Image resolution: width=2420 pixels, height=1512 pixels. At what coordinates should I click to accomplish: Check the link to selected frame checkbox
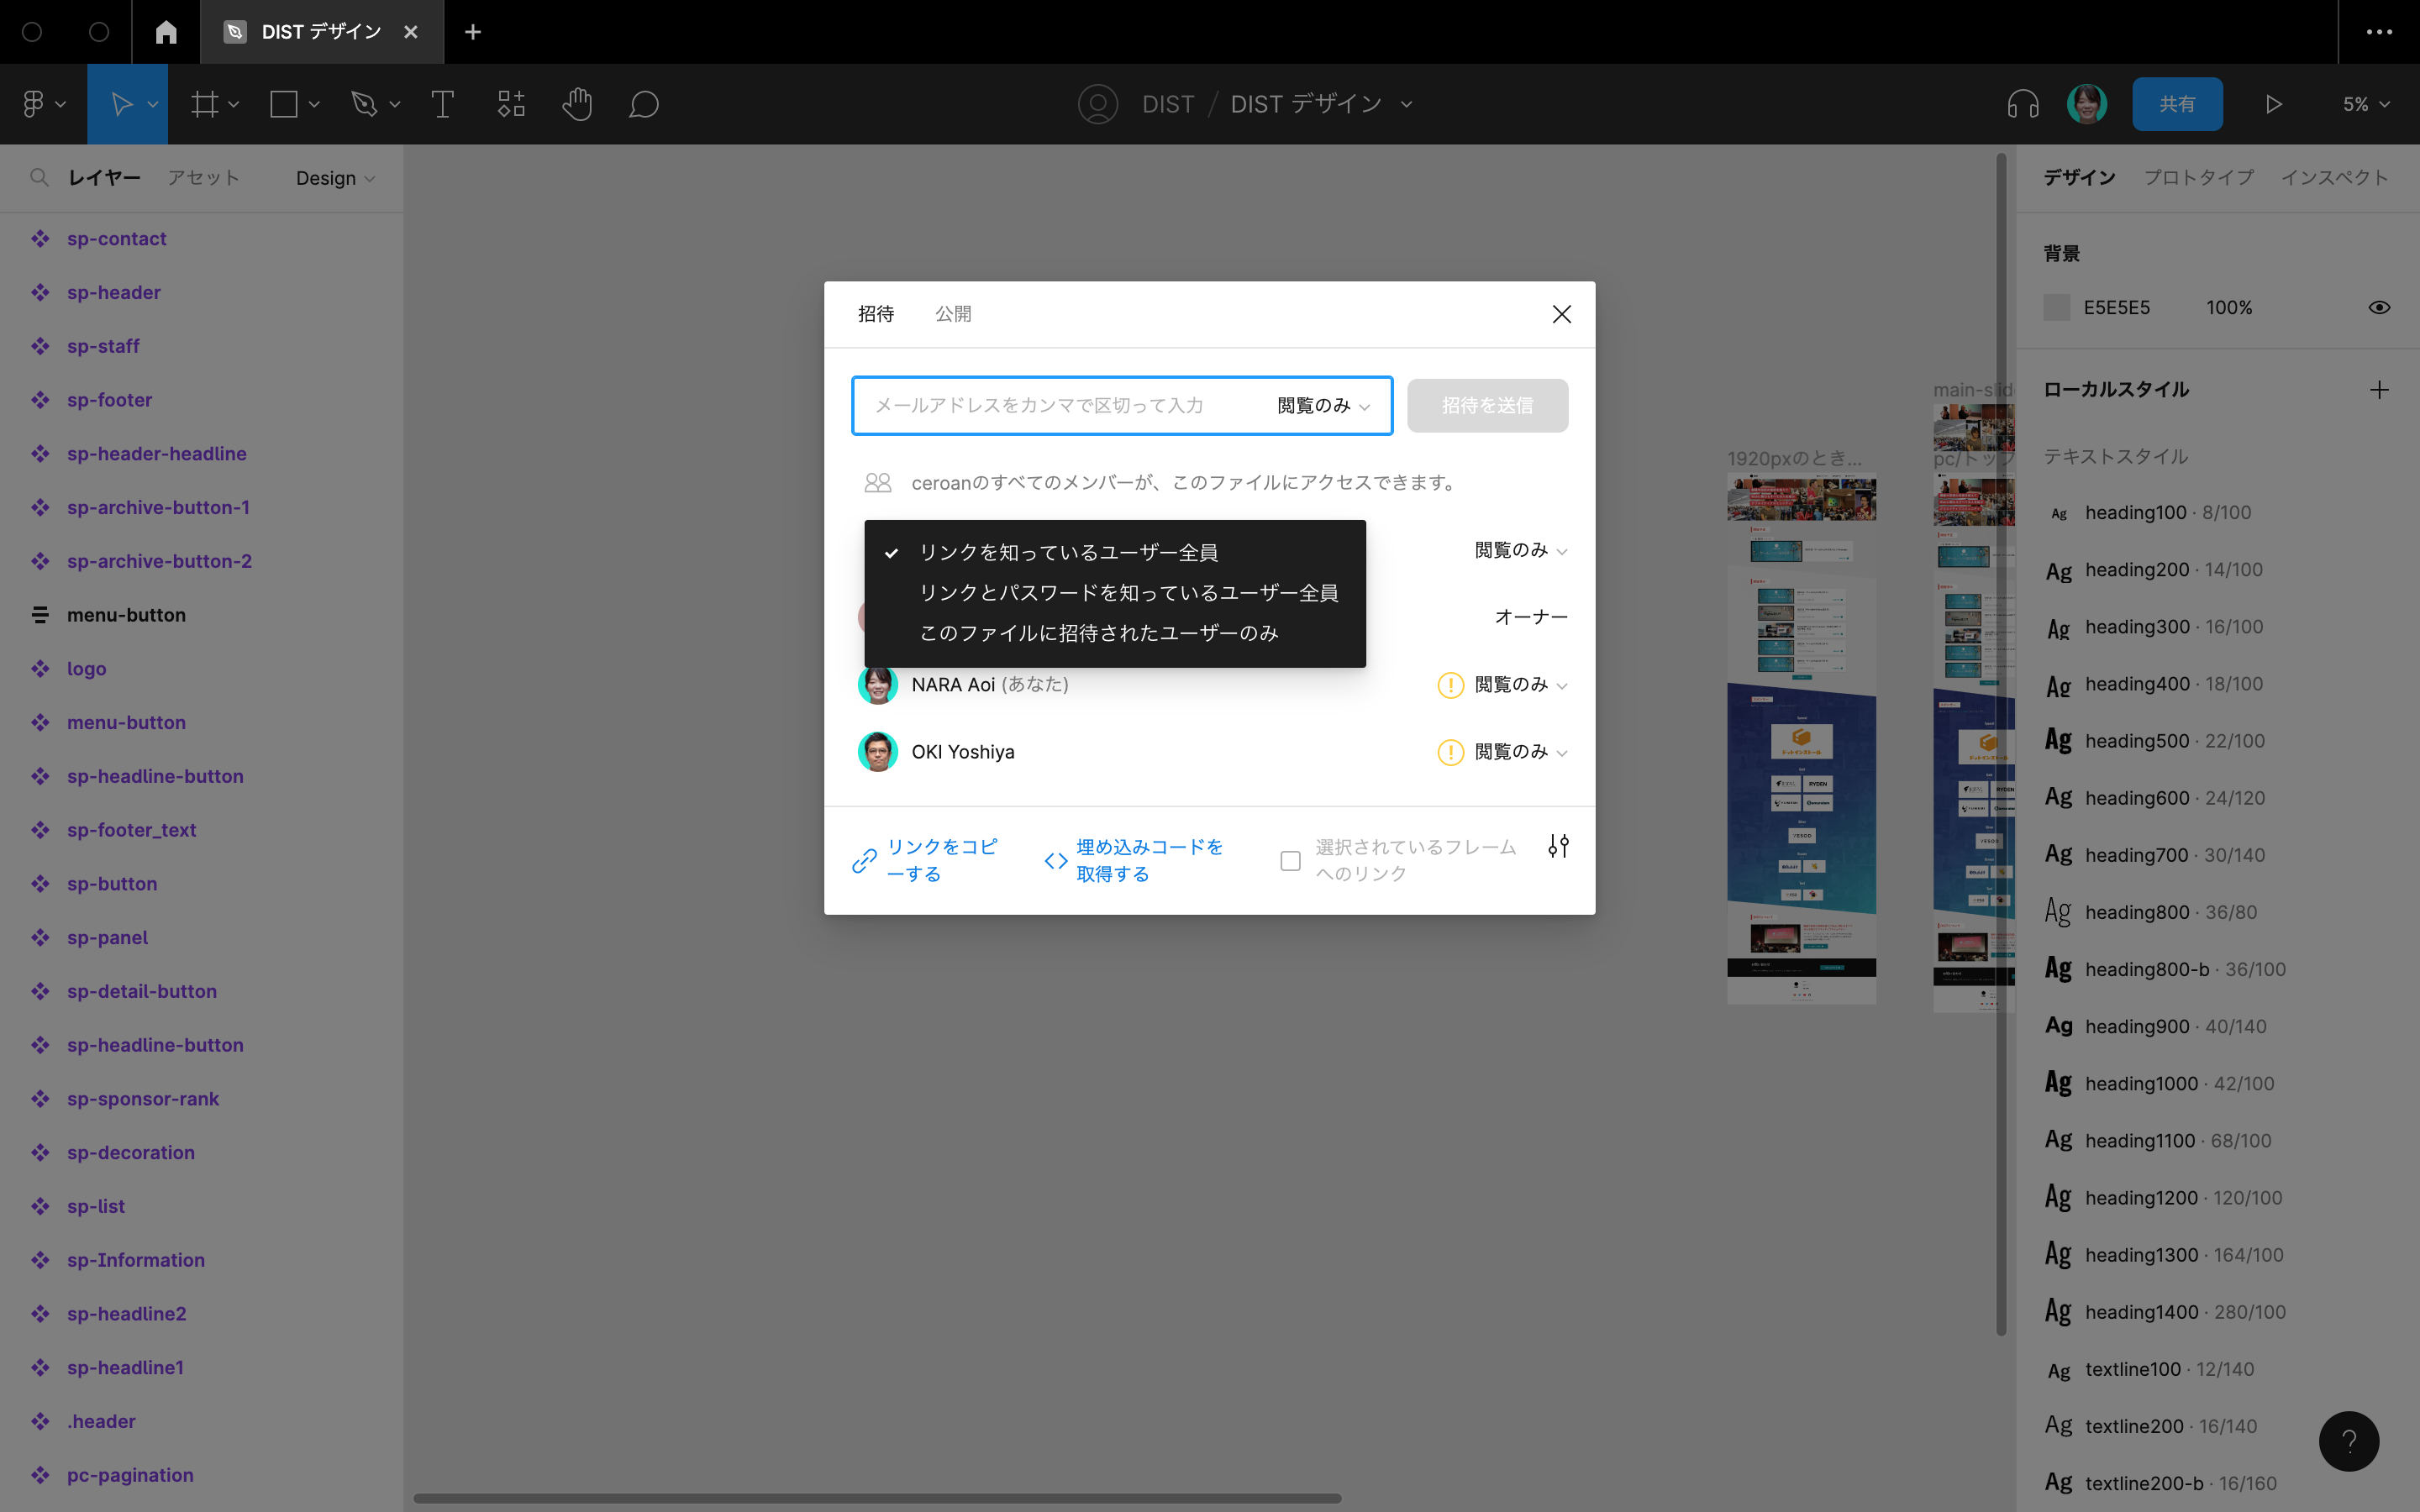click(1290, 860)
